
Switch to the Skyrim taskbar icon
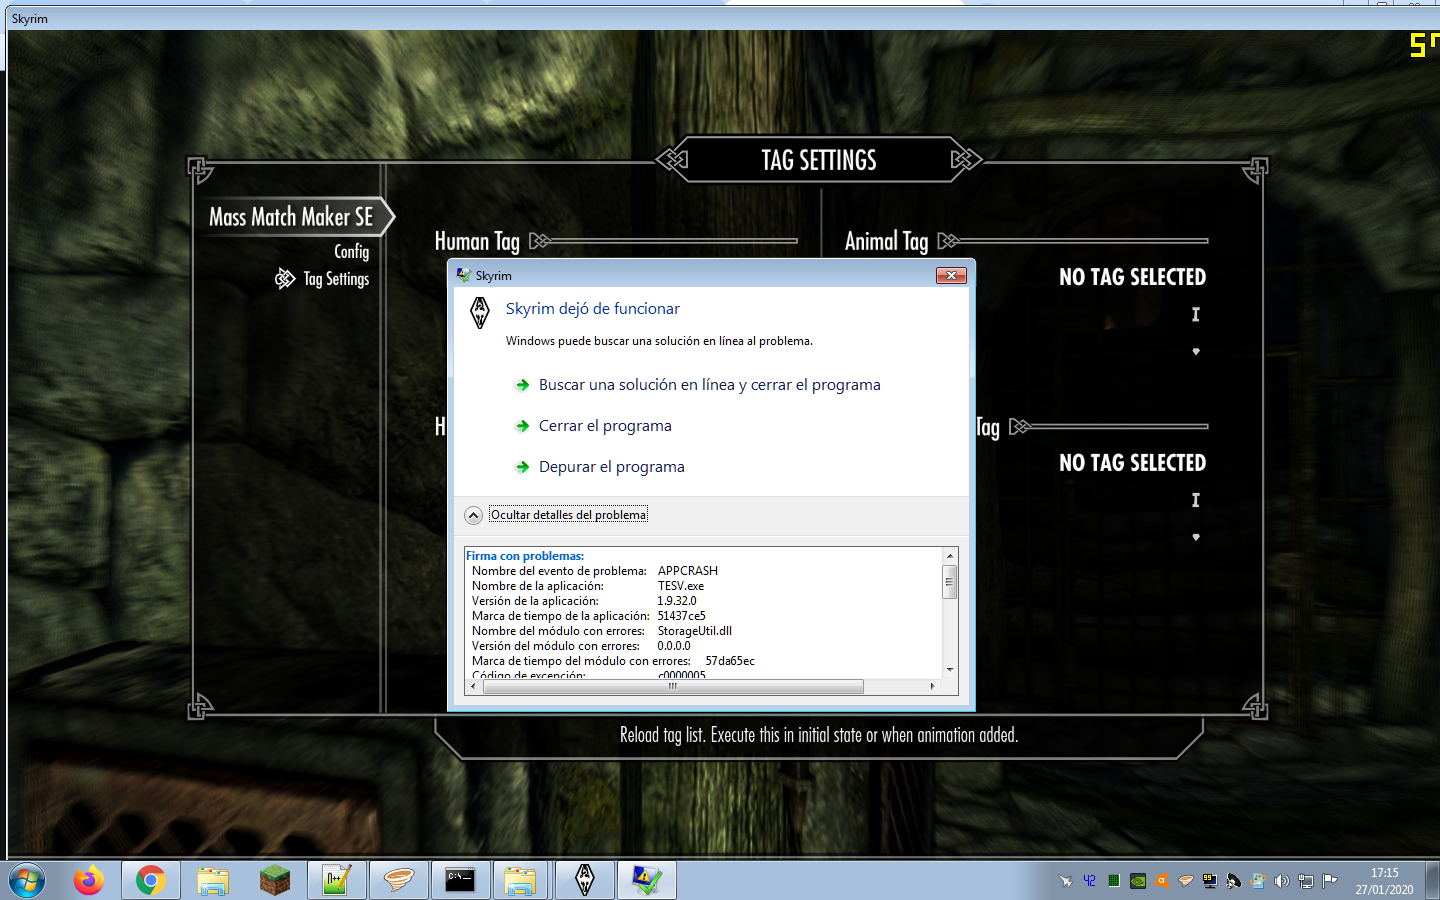[584, 881]
